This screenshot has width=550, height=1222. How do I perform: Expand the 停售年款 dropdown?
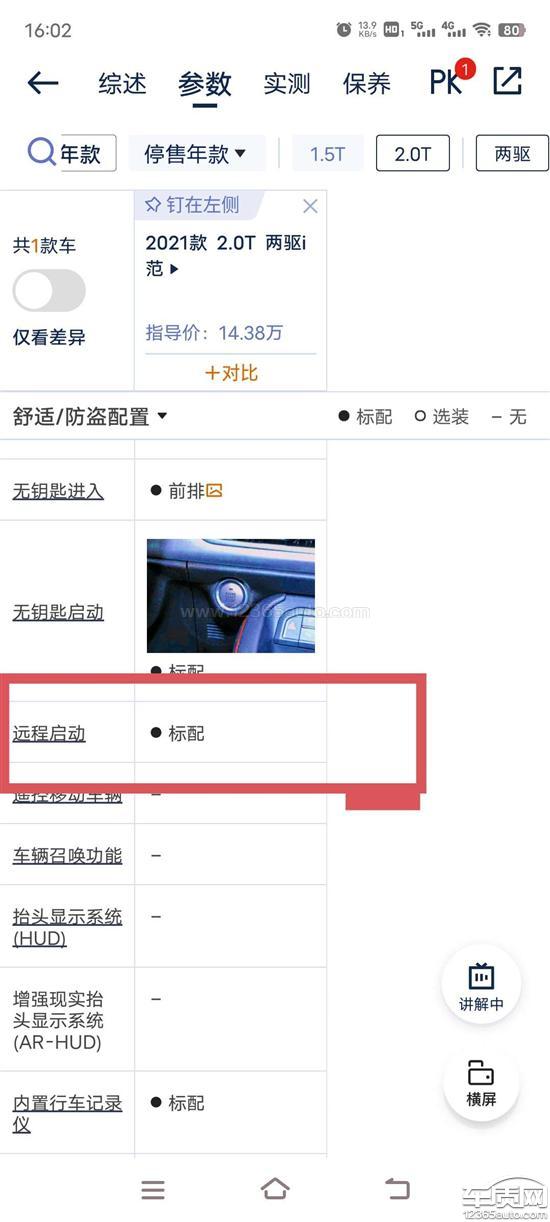point(196,154)
